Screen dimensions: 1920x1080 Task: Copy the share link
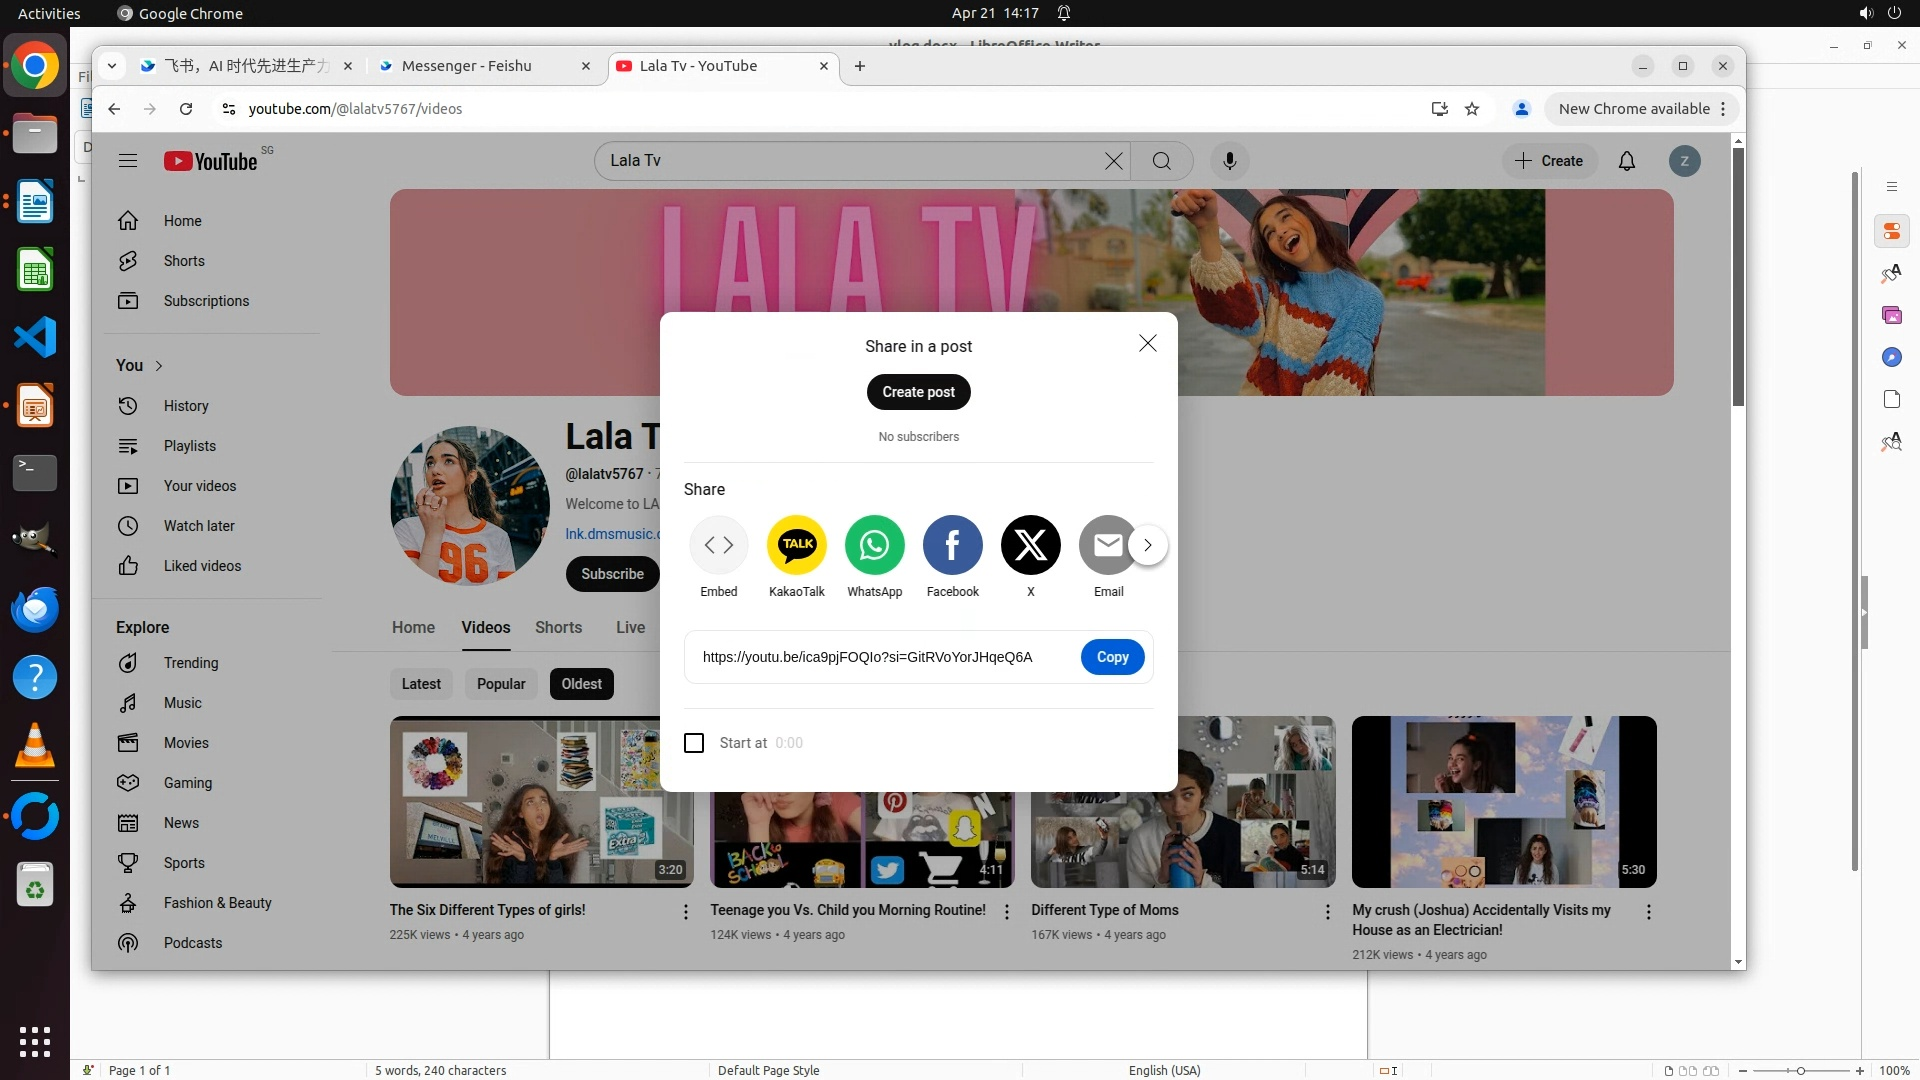pos(1112,657)
